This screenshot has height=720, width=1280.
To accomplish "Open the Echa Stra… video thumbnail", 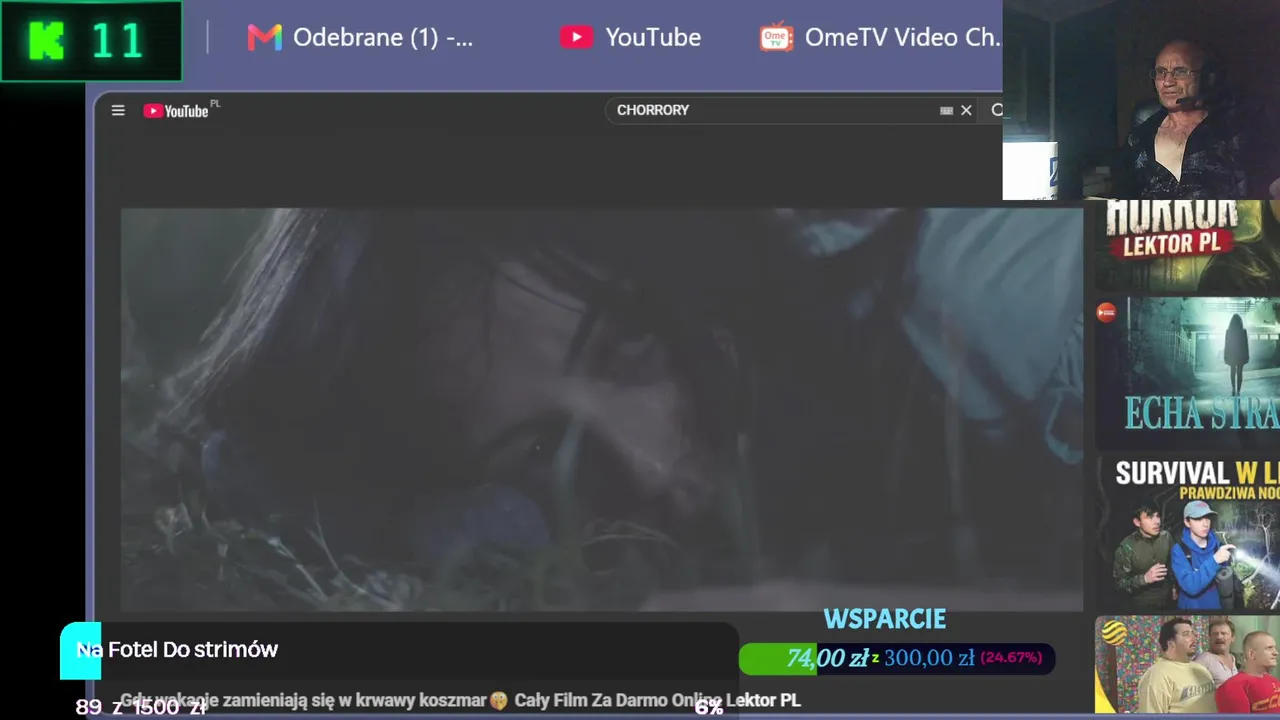I will tap(1187, 373).
